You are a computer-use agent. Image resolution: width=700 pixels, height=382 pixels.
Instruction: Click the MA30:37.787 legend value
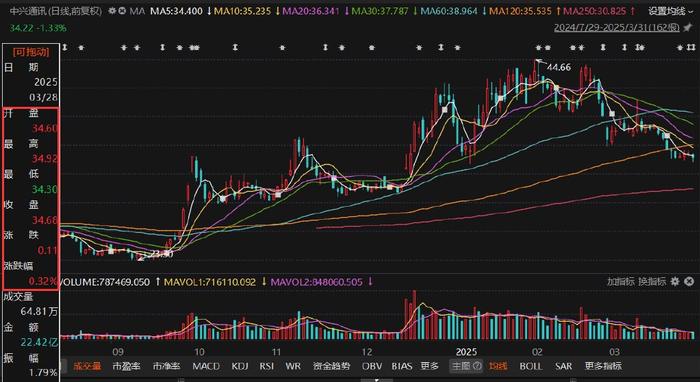[x=380, y=11]
